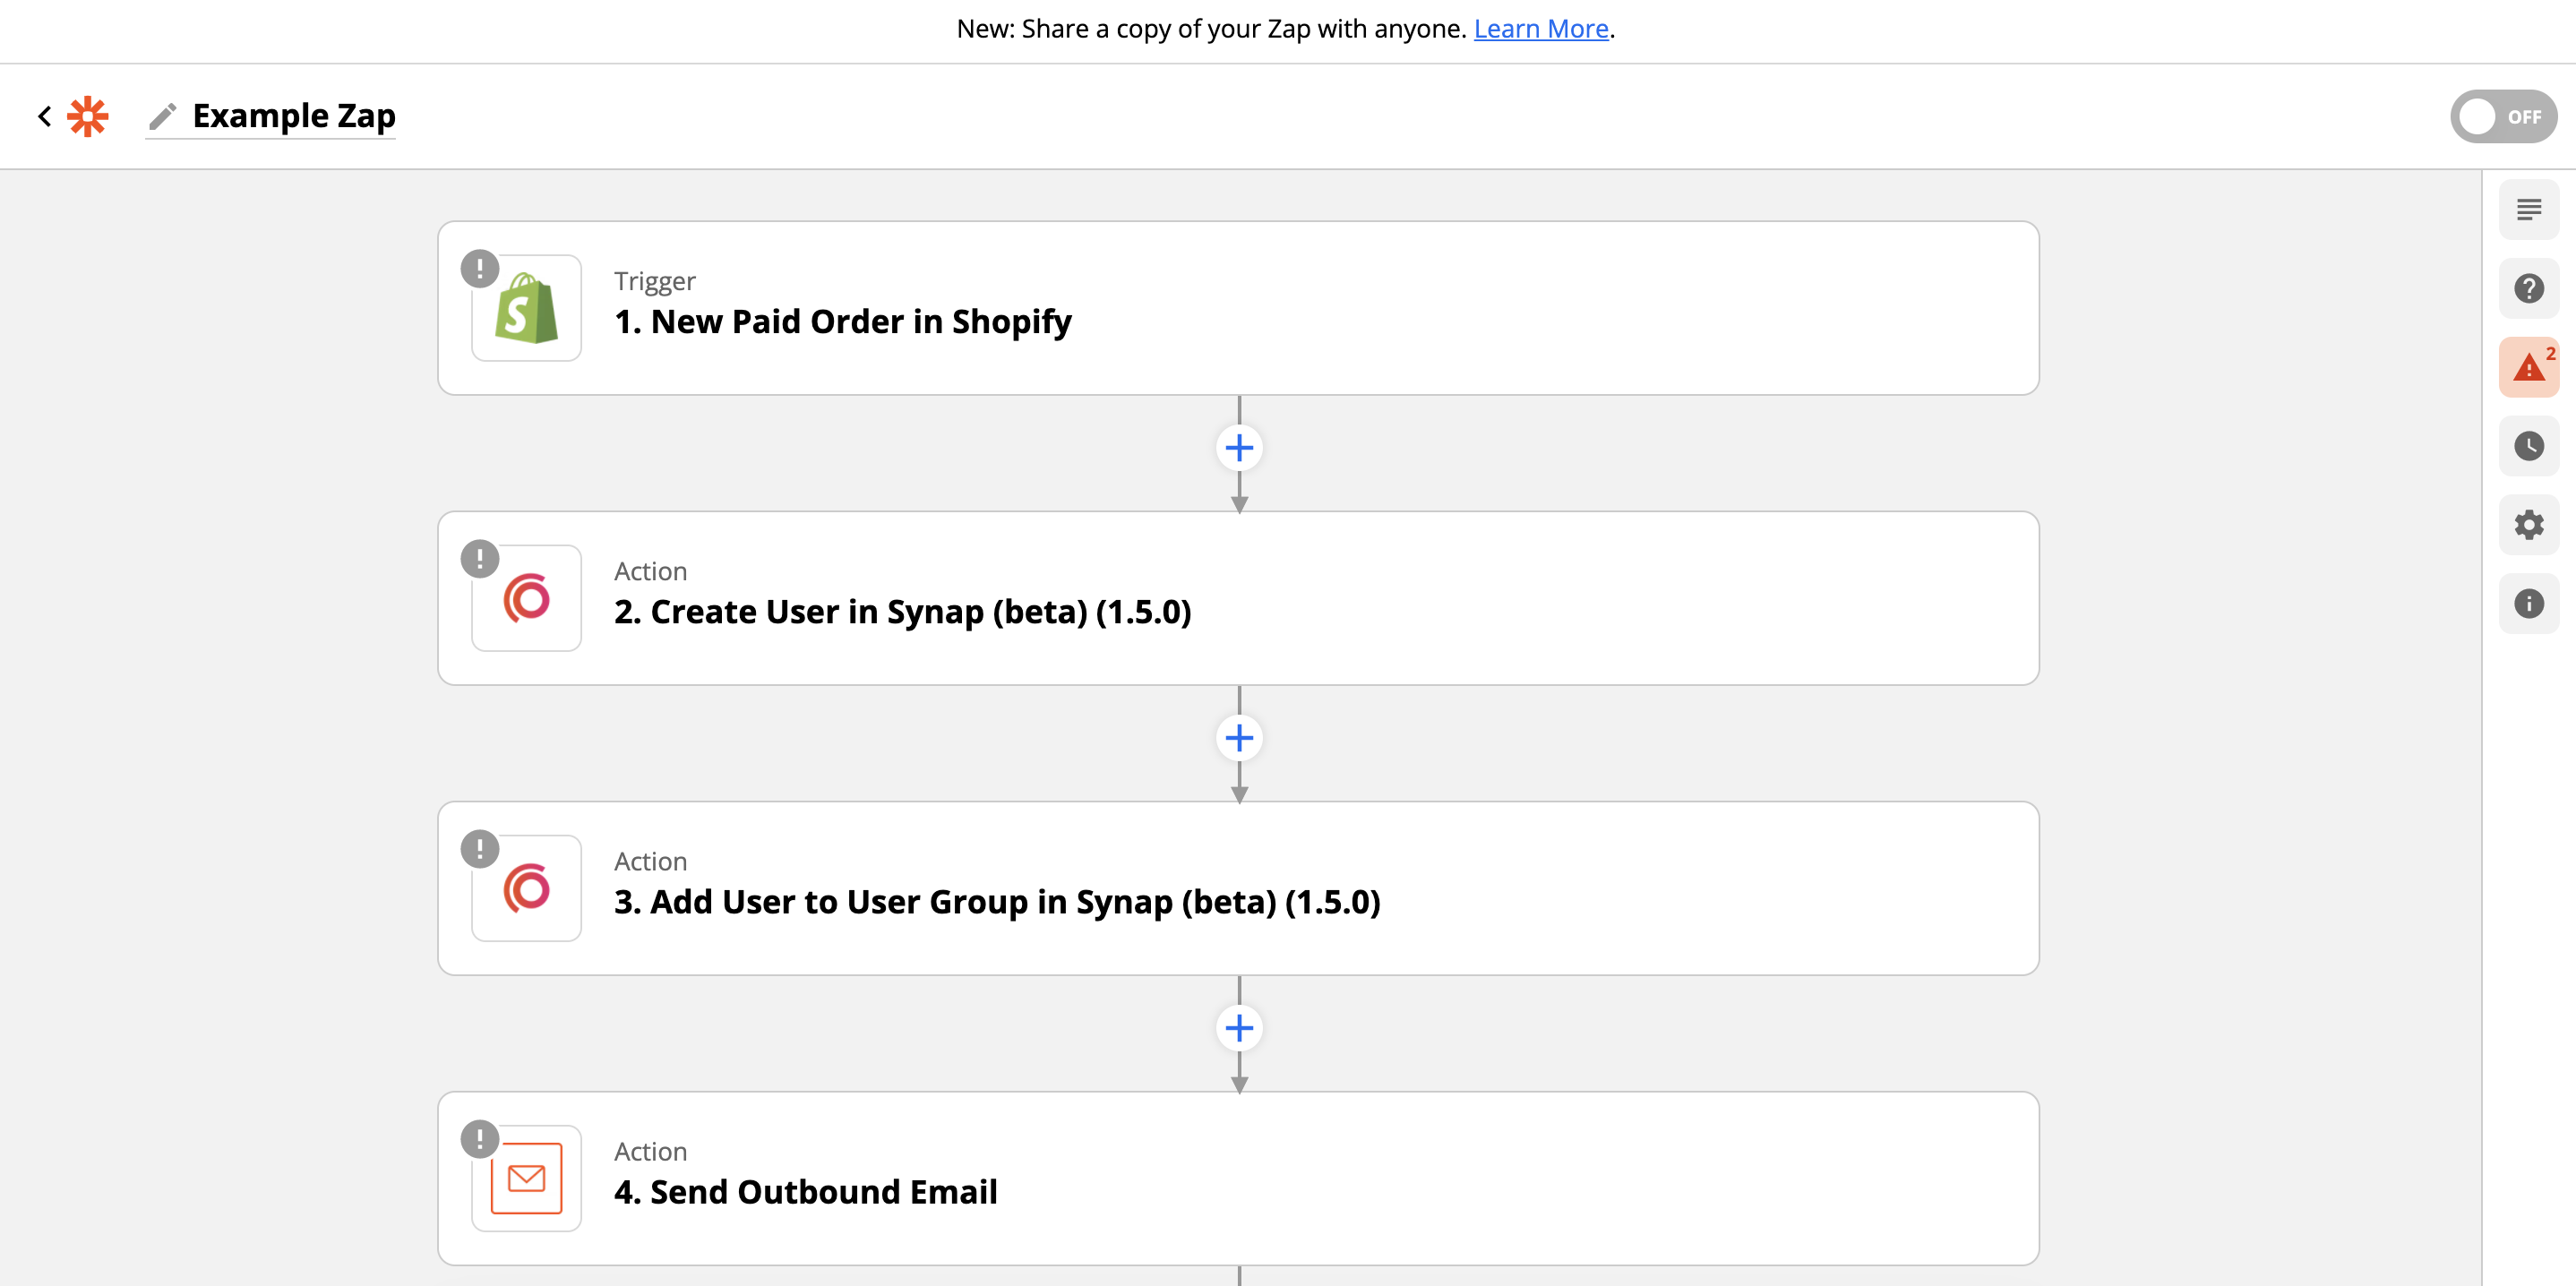
Task: Click banner text about sharing a Zap copy
Action: (x=1211, y=29)
